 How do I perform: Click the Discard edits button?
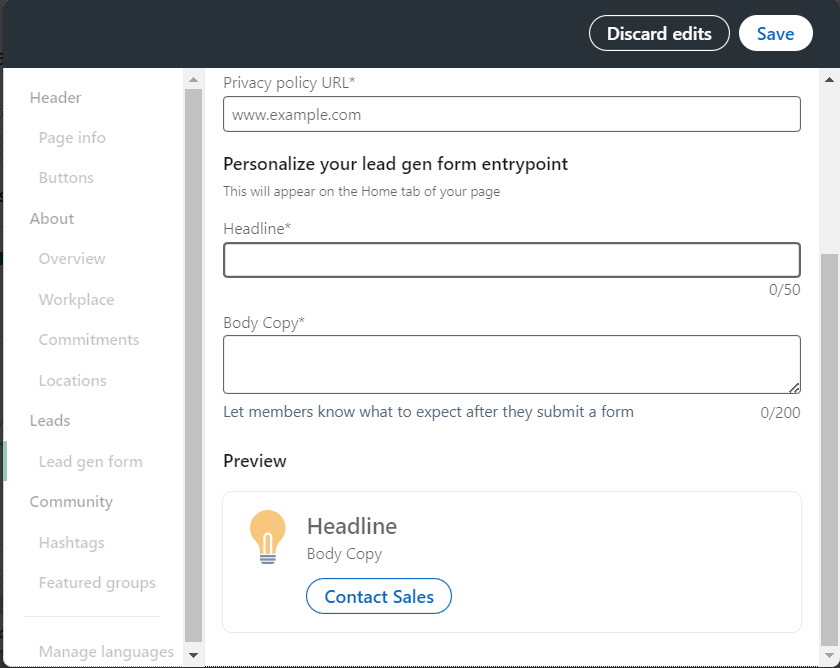click(x=659, y=33)
